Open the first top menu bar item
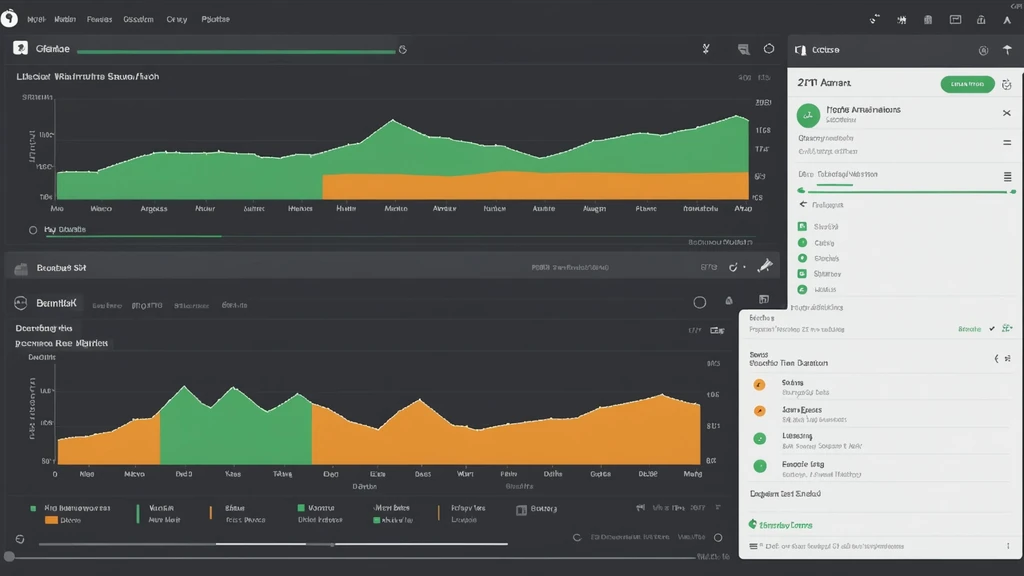Screen dimensions: 1024x576 (36, 20)
